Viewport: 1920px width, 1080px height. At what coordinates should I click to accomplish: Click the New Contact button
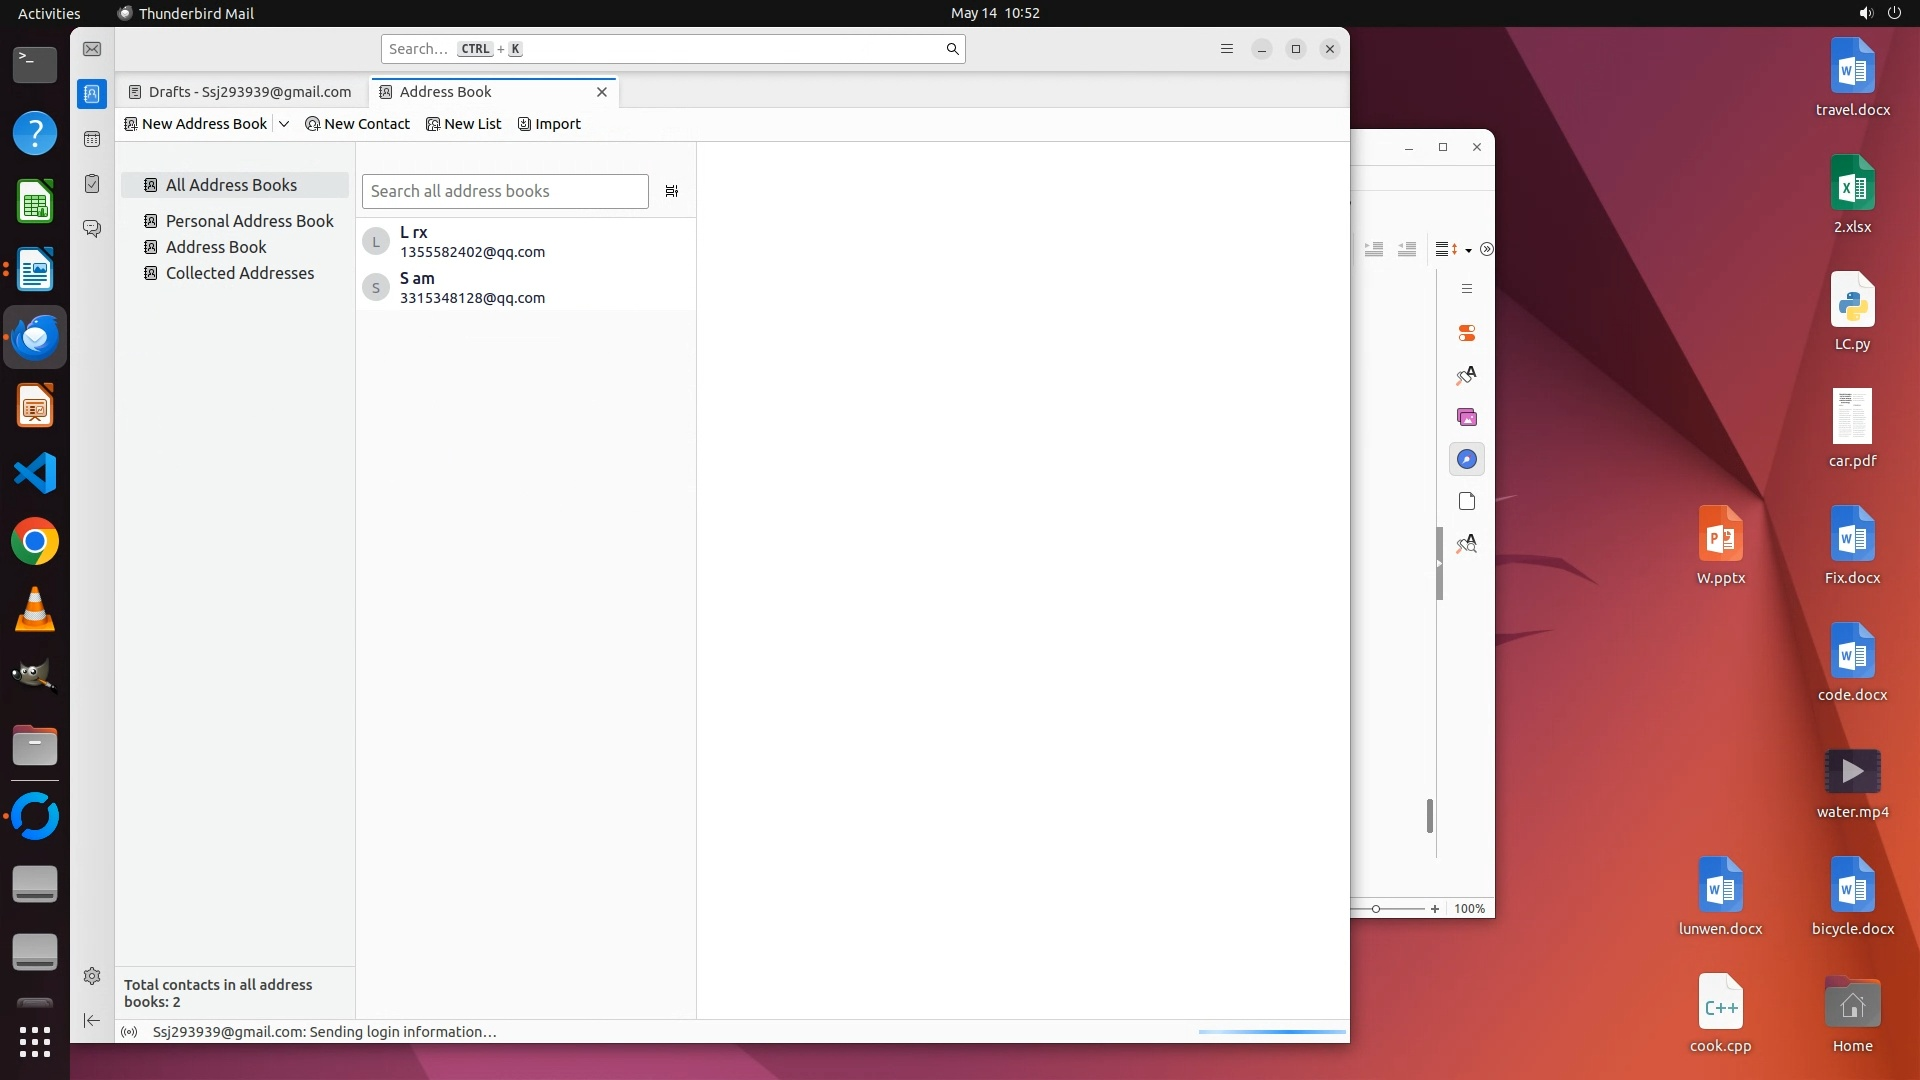(357, 124)
